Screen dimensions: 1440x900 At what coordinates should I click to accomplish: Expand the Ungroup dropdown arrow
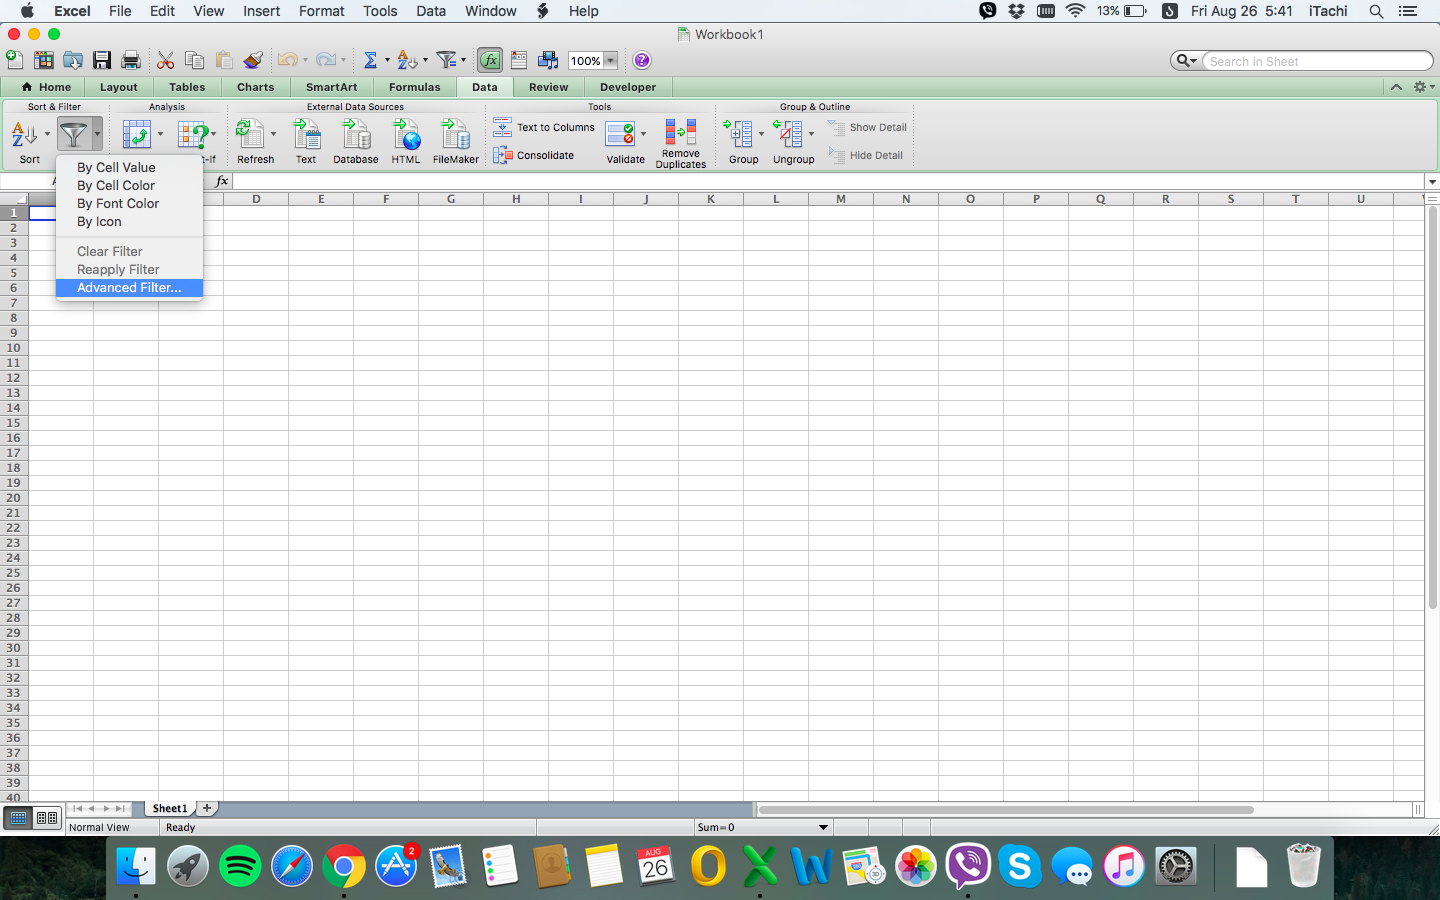[x=811, y=133]
